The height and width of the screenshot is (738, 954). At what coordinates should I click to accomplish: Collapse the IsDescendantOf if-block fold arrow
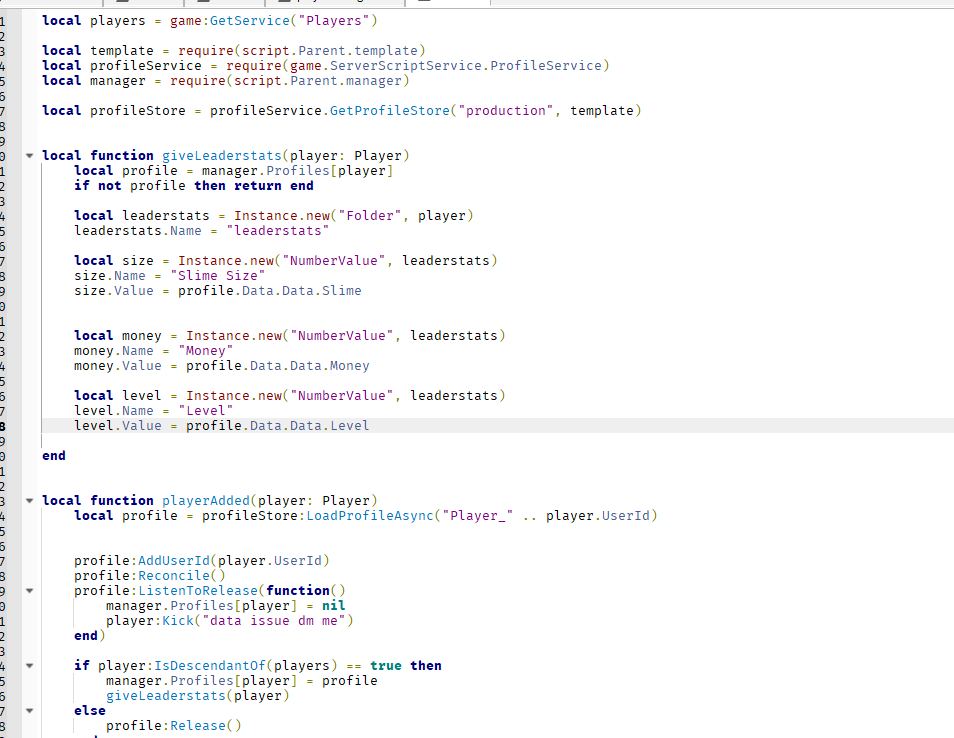(30, 665)
